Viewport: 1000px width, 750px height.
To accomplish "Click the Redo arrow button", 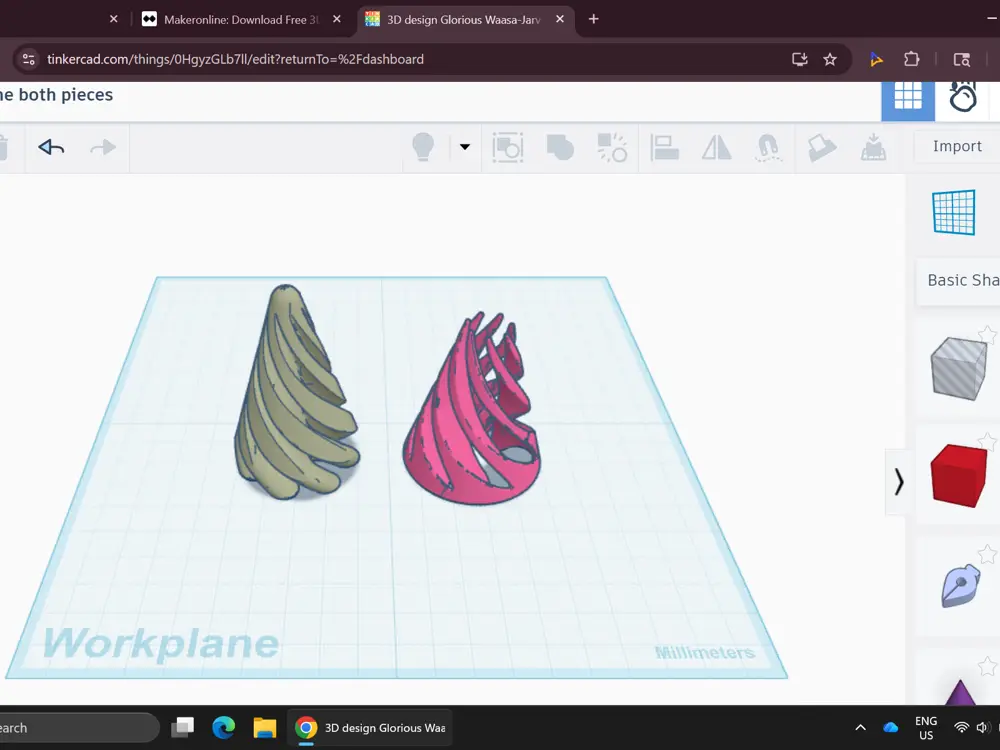I will [103, 147].
